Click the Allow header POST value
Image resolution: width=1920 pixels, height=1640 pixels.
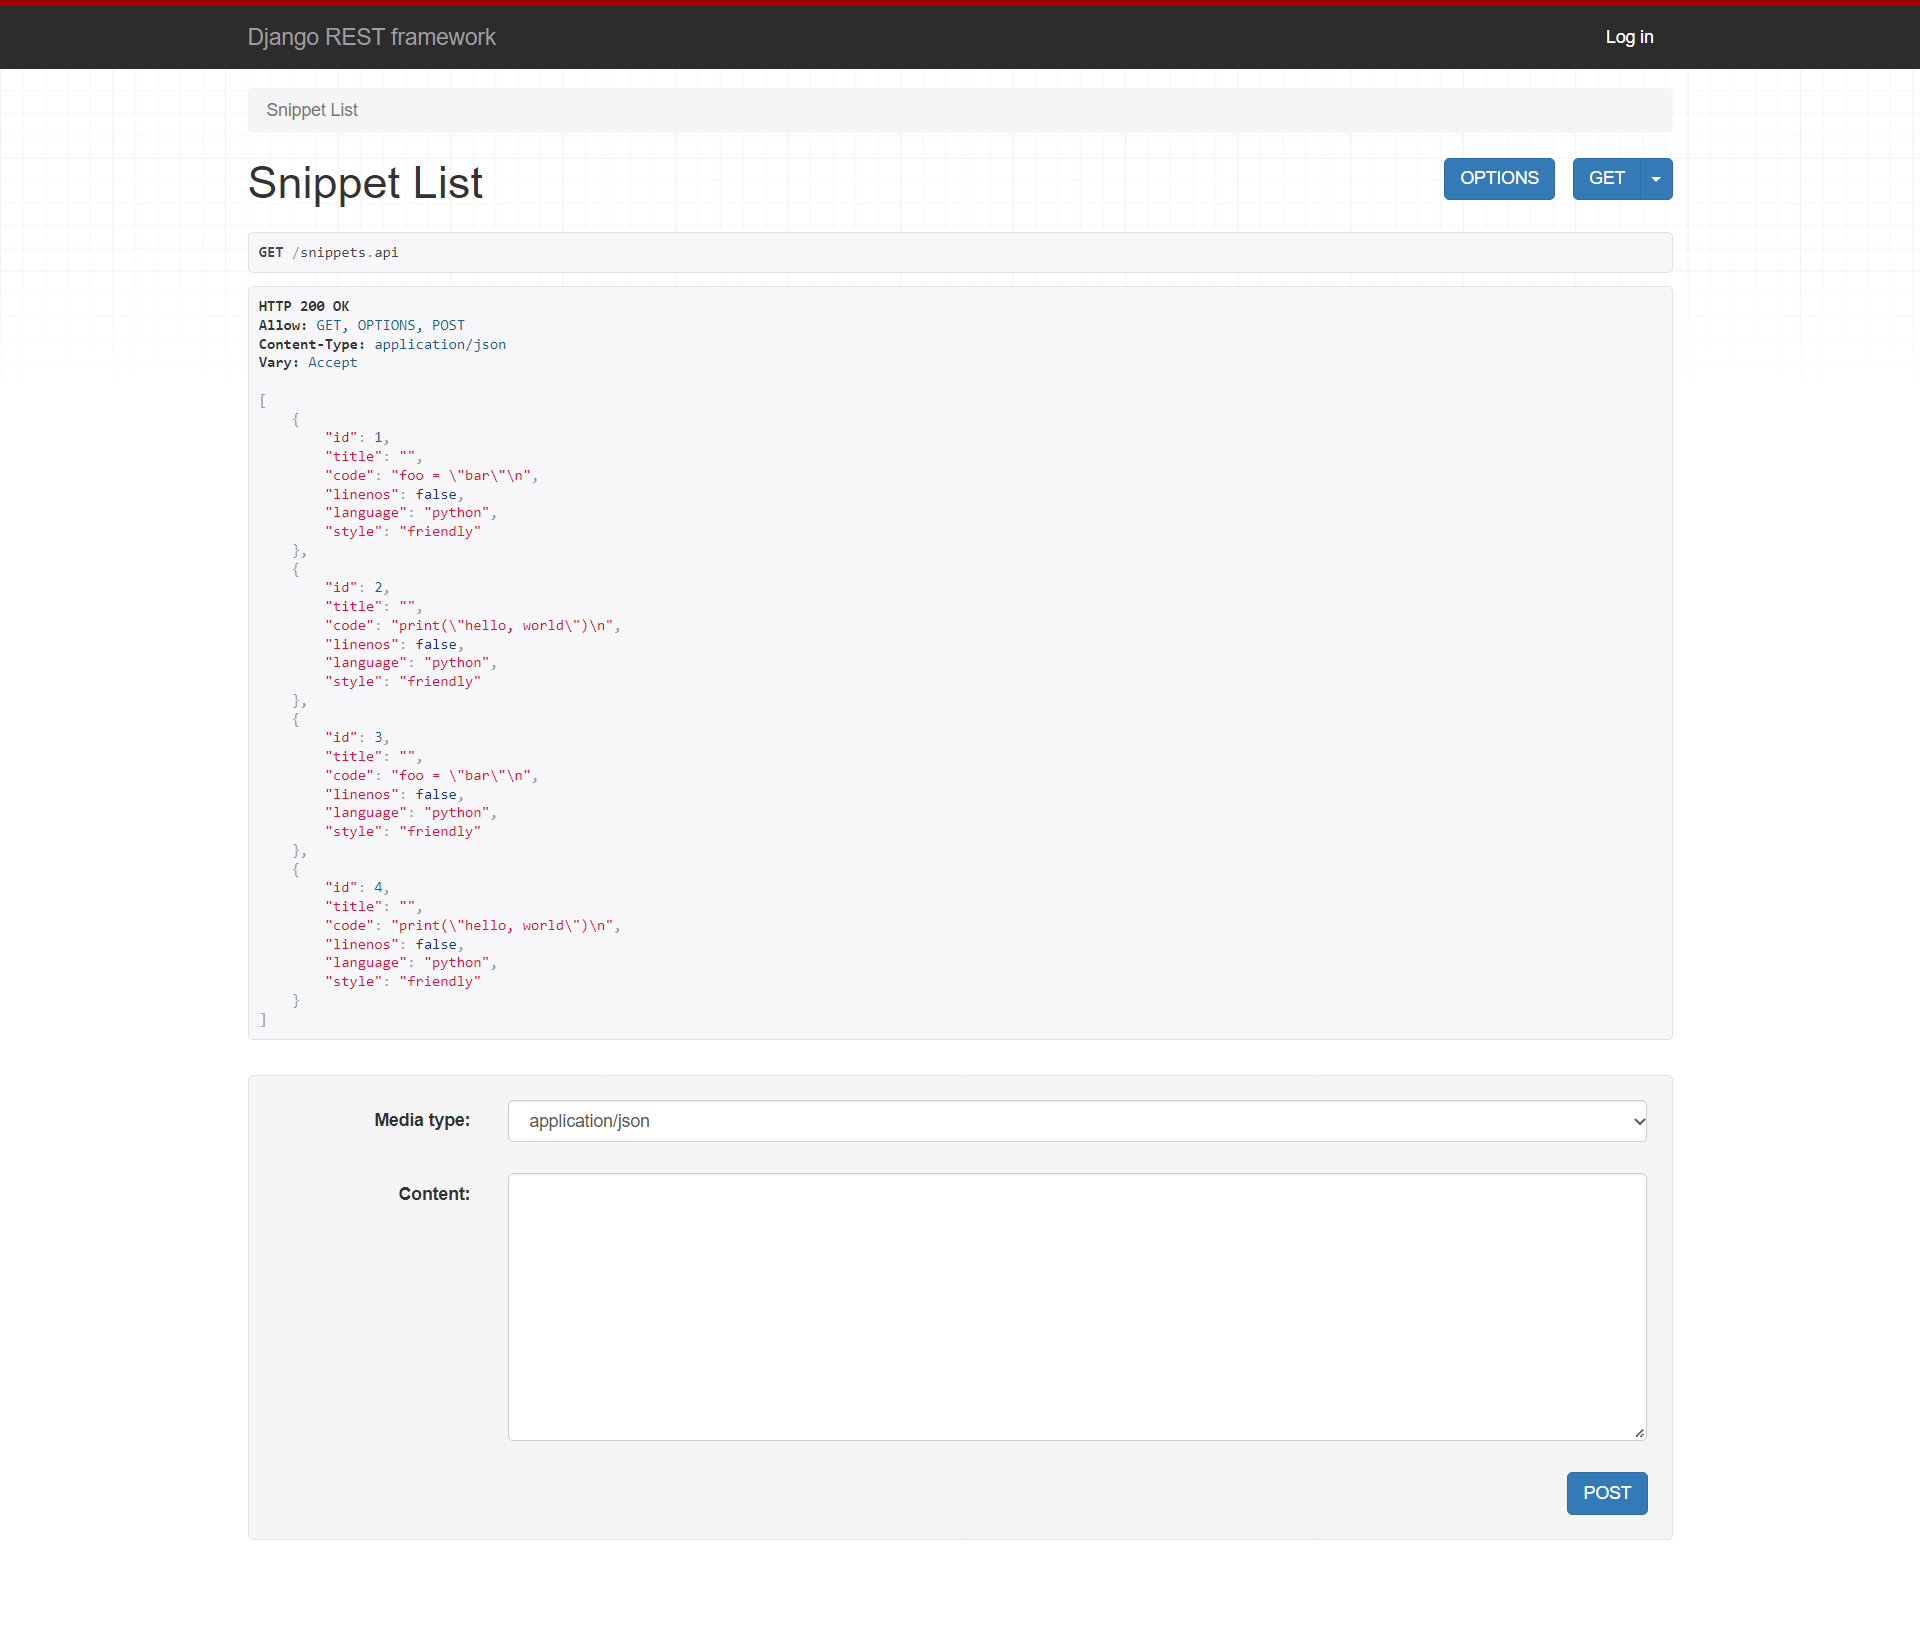[x=448, y=325]
